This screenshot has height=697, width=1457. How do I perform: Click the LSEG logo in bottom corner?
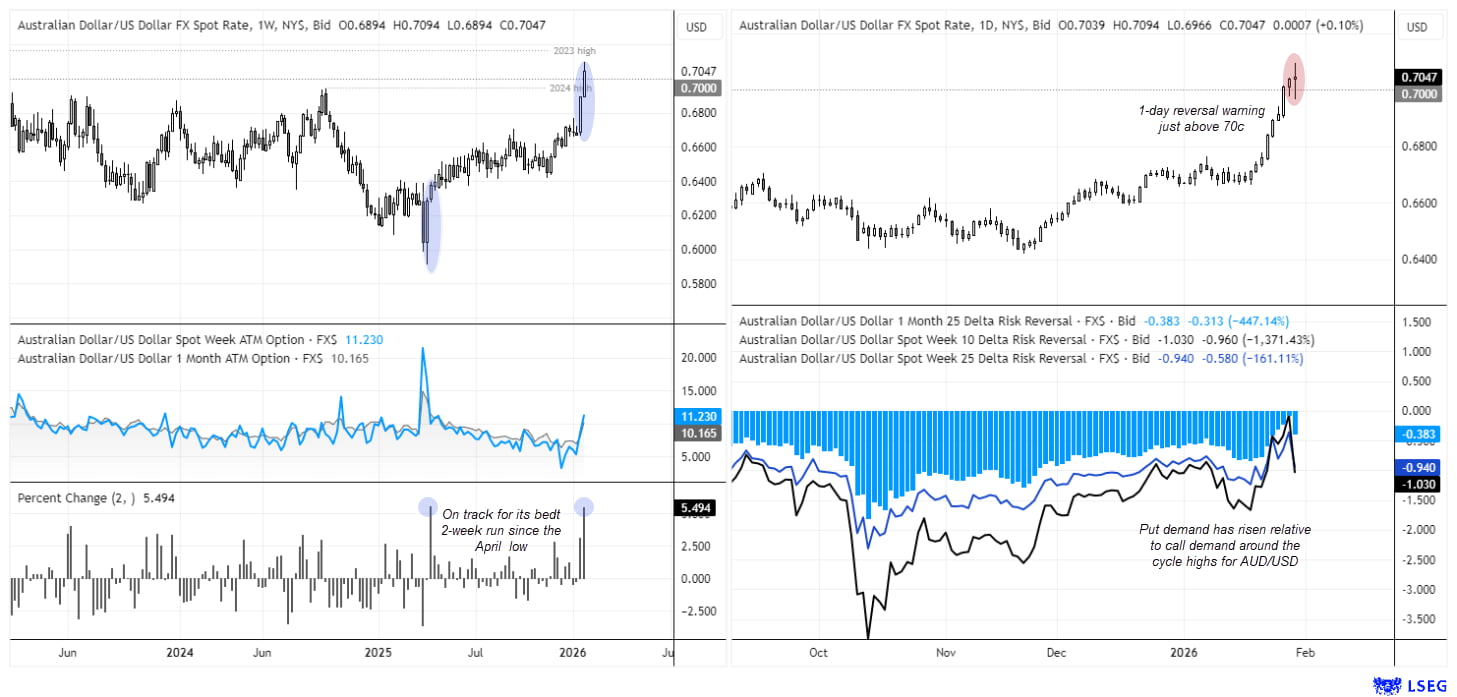(x=1411, y=685)
